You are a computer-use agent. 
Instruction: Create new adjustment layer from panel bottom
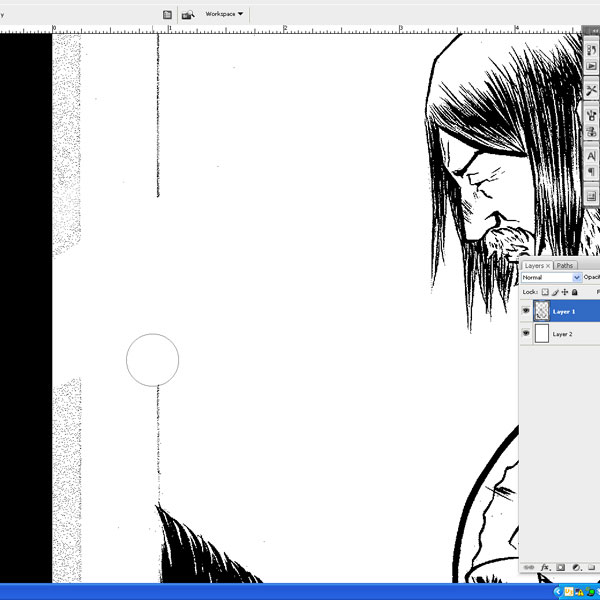pos(577,567)
